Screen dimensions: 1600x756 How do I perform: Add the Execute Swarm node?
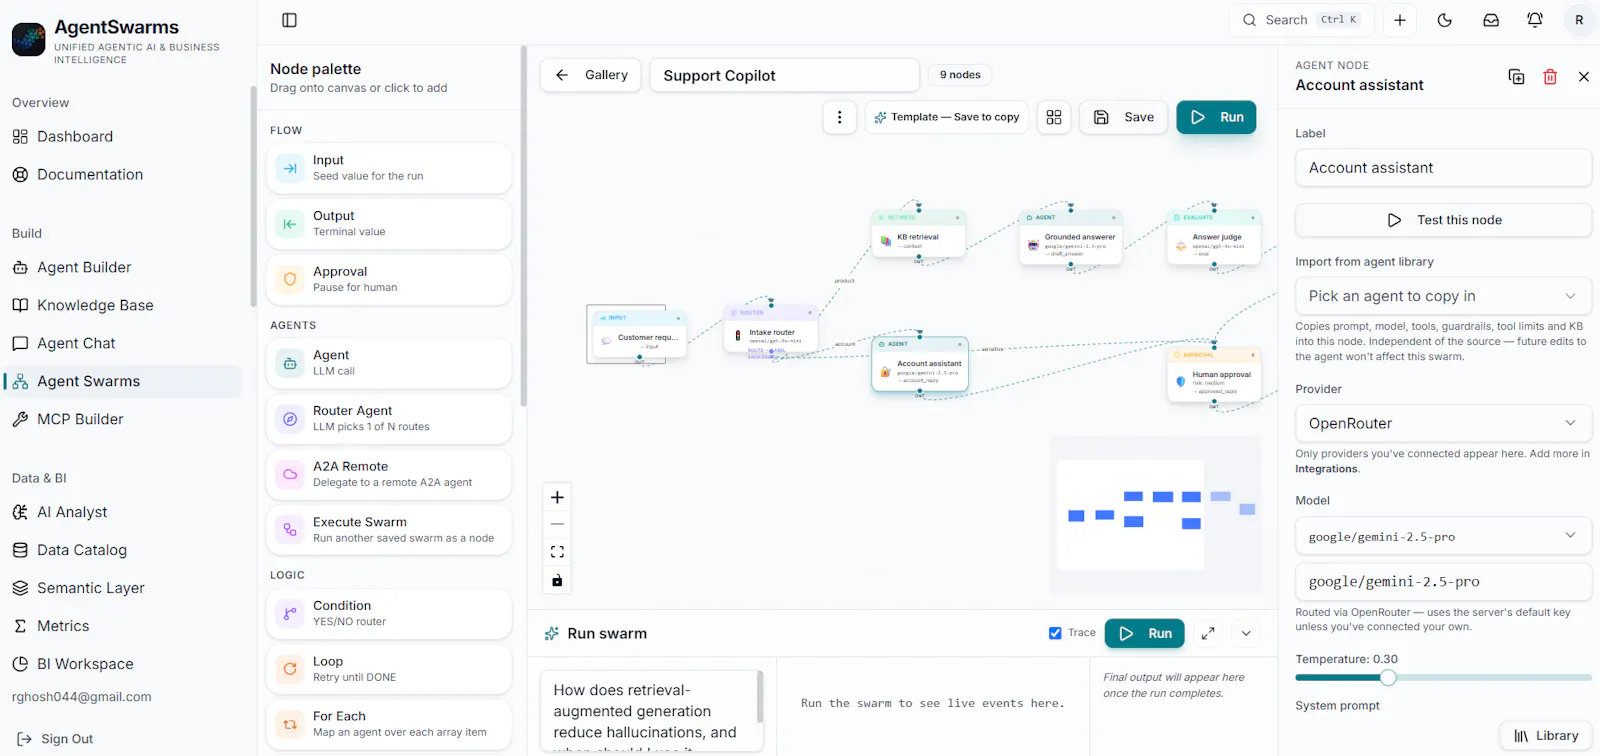[389, 530]
